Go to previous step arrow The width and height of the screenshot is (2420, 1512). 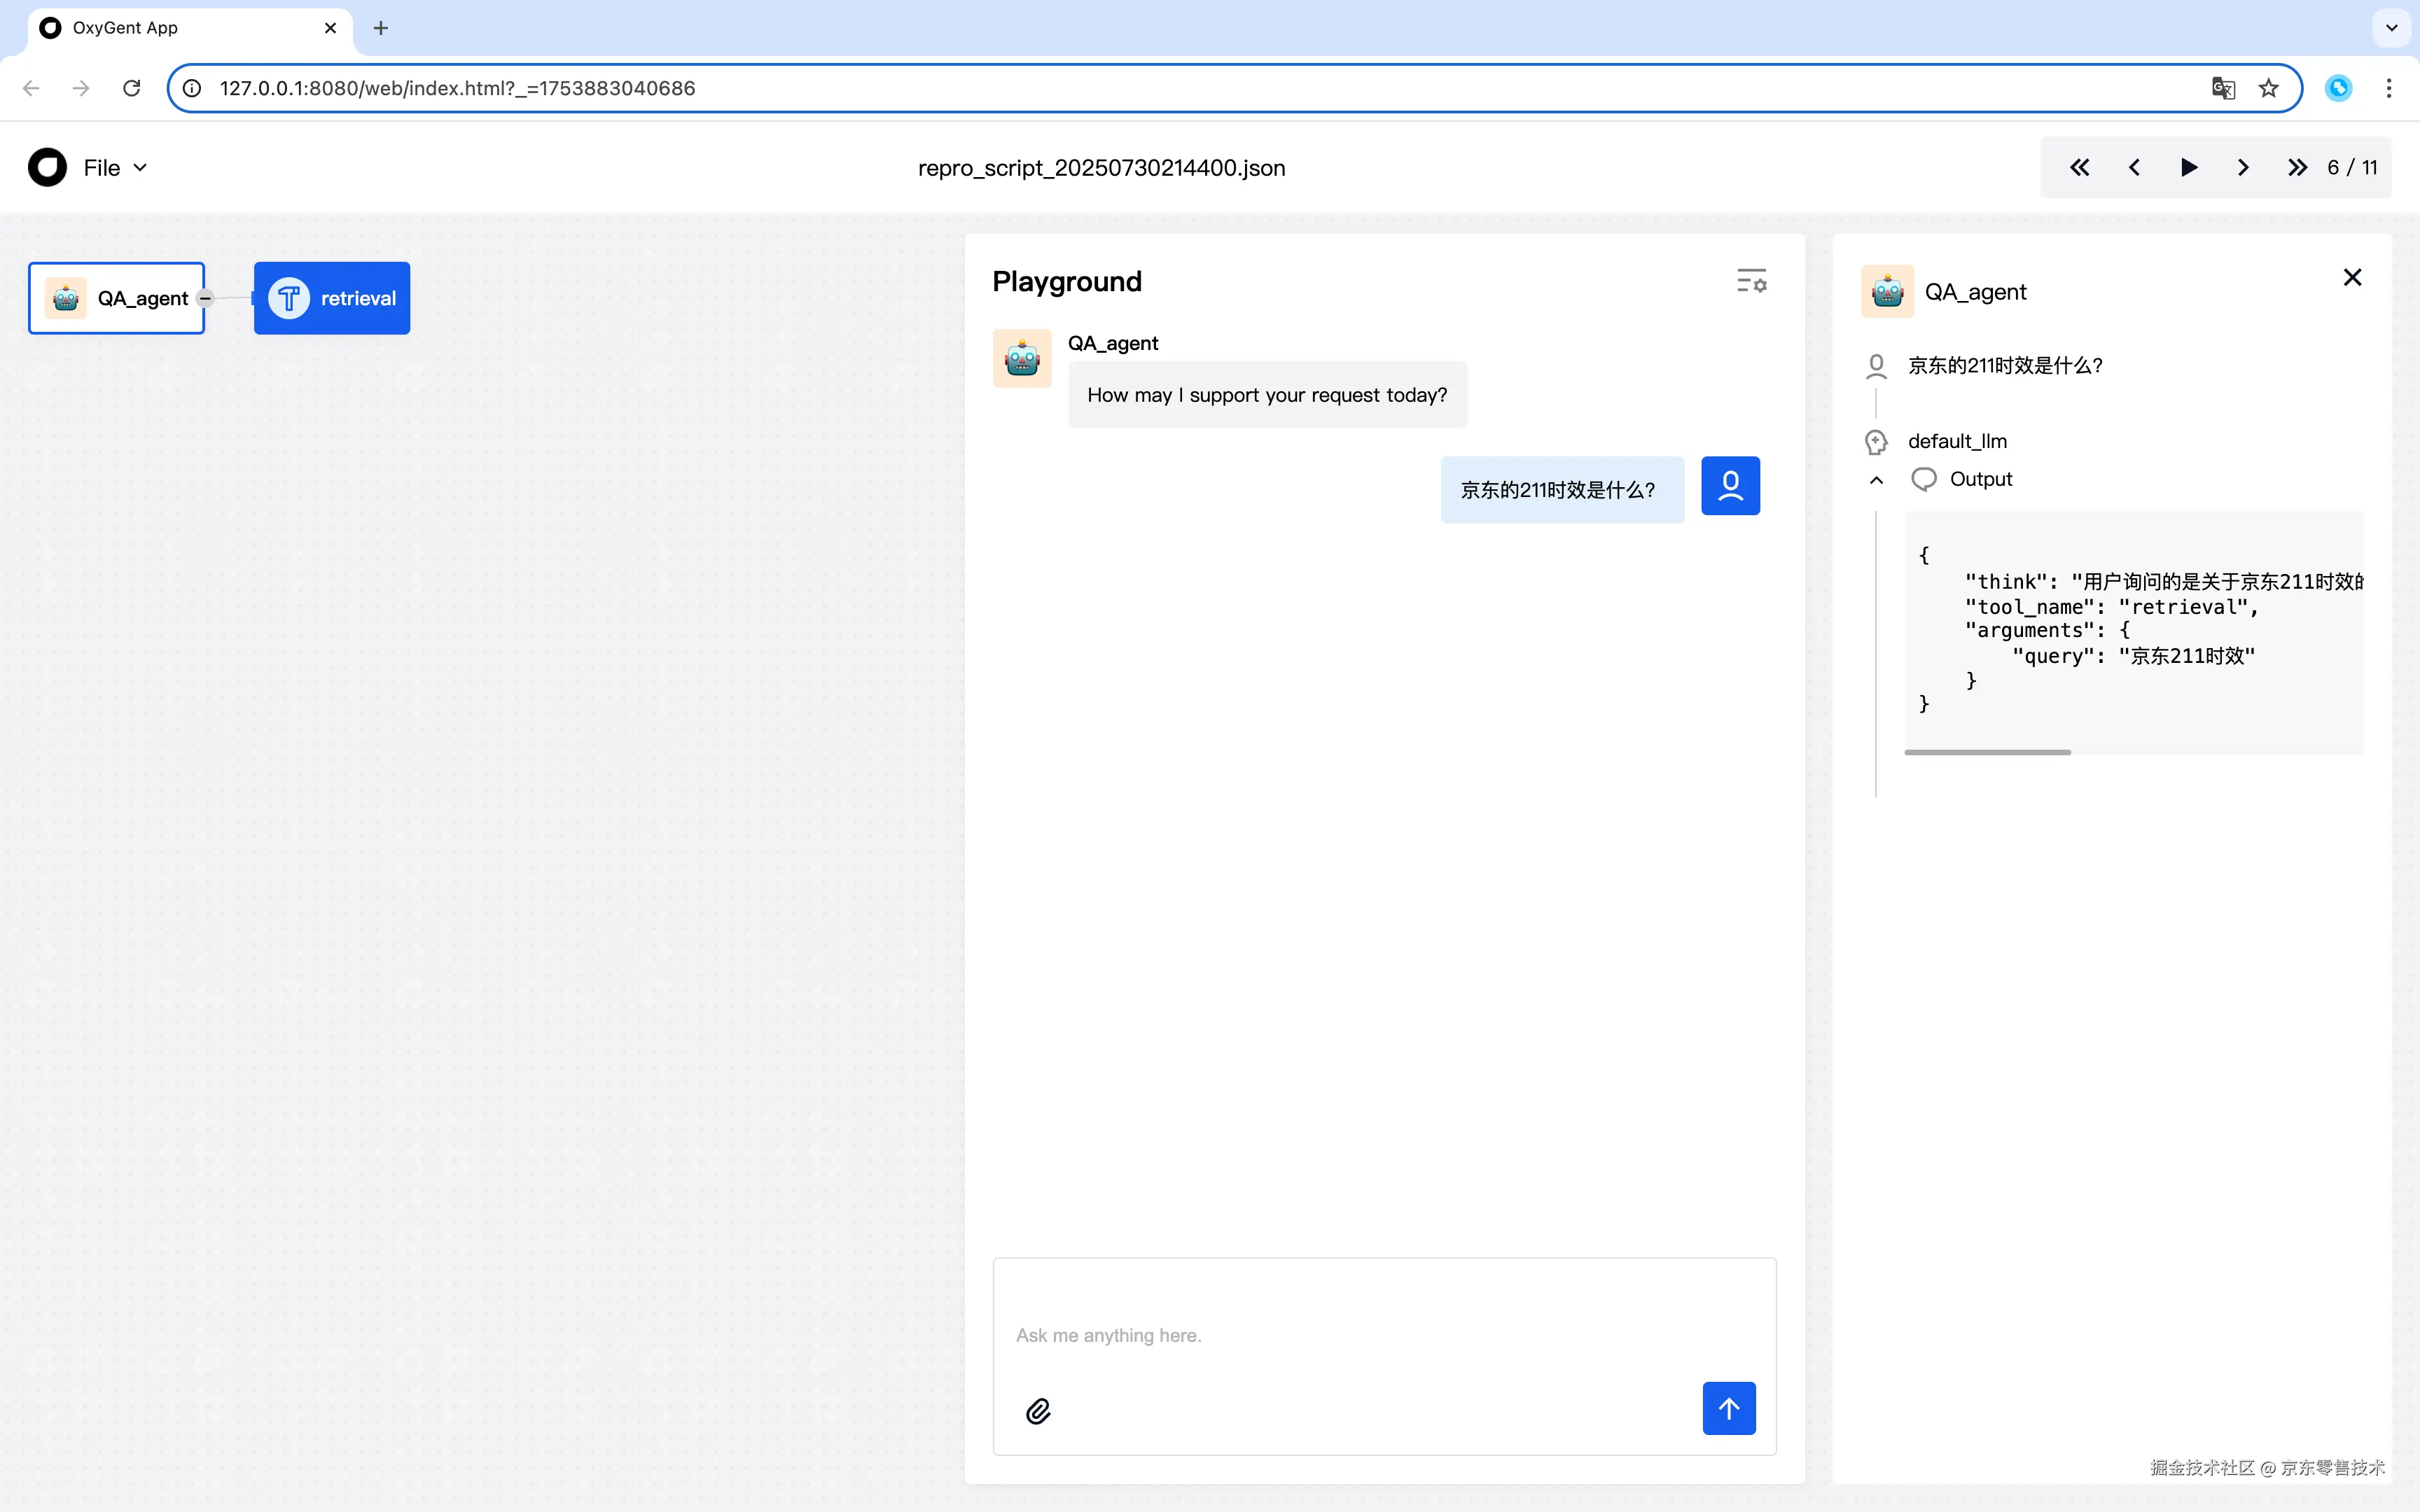pyautogui.click(x=2134, y=168)
